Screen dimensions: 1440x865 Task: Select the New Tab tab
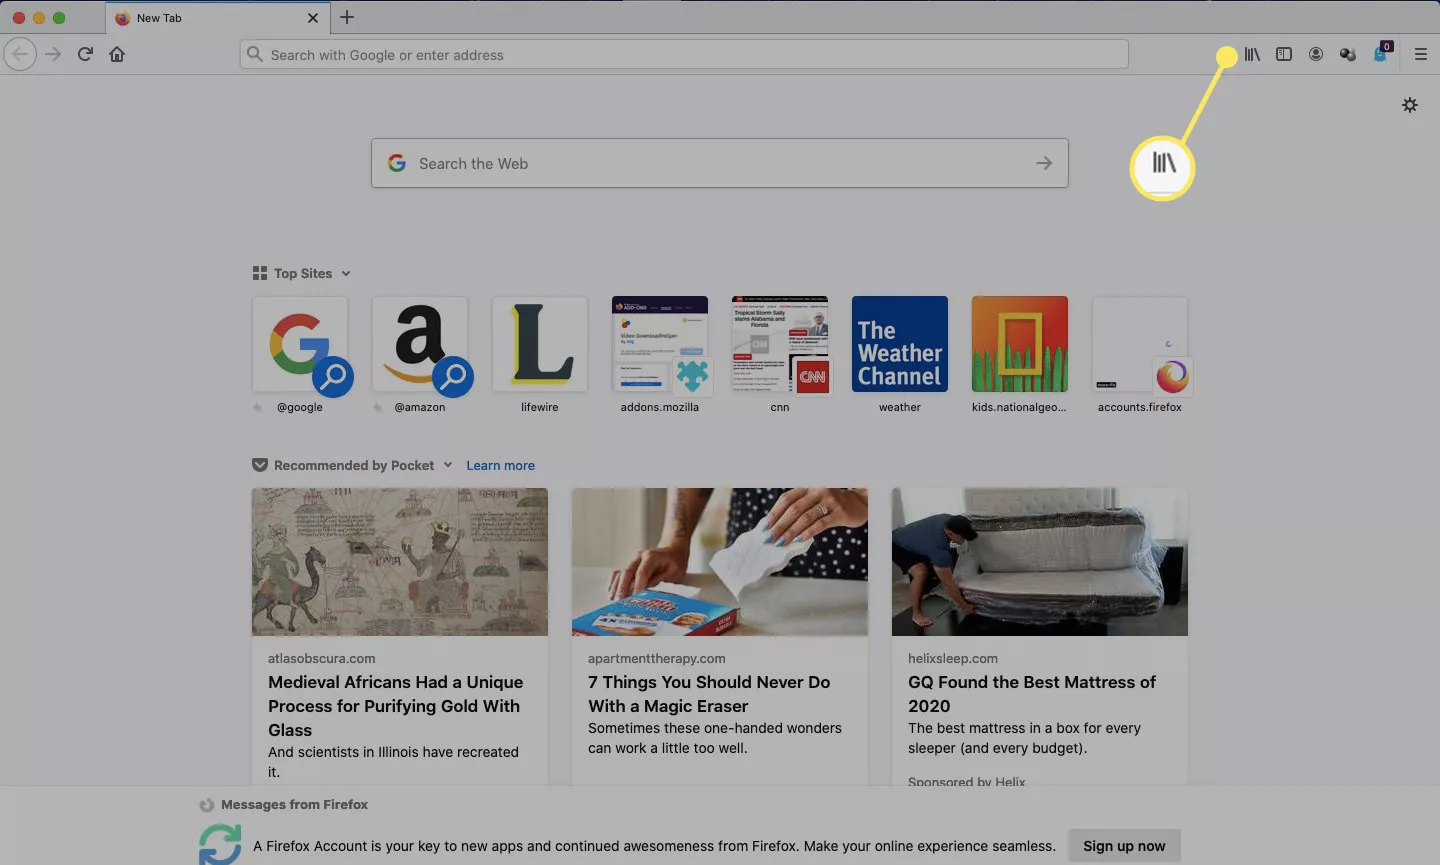tap(200, 18)
